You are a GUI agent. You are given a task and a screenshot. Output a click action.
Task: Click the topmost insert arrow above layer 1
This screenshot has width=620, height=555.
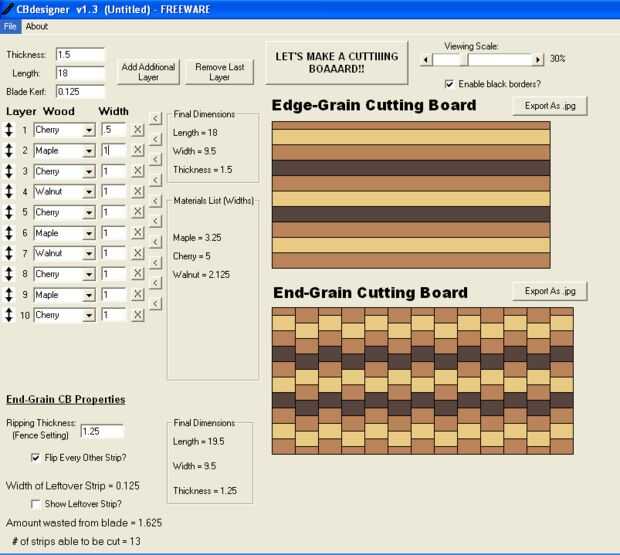(156, 118)
